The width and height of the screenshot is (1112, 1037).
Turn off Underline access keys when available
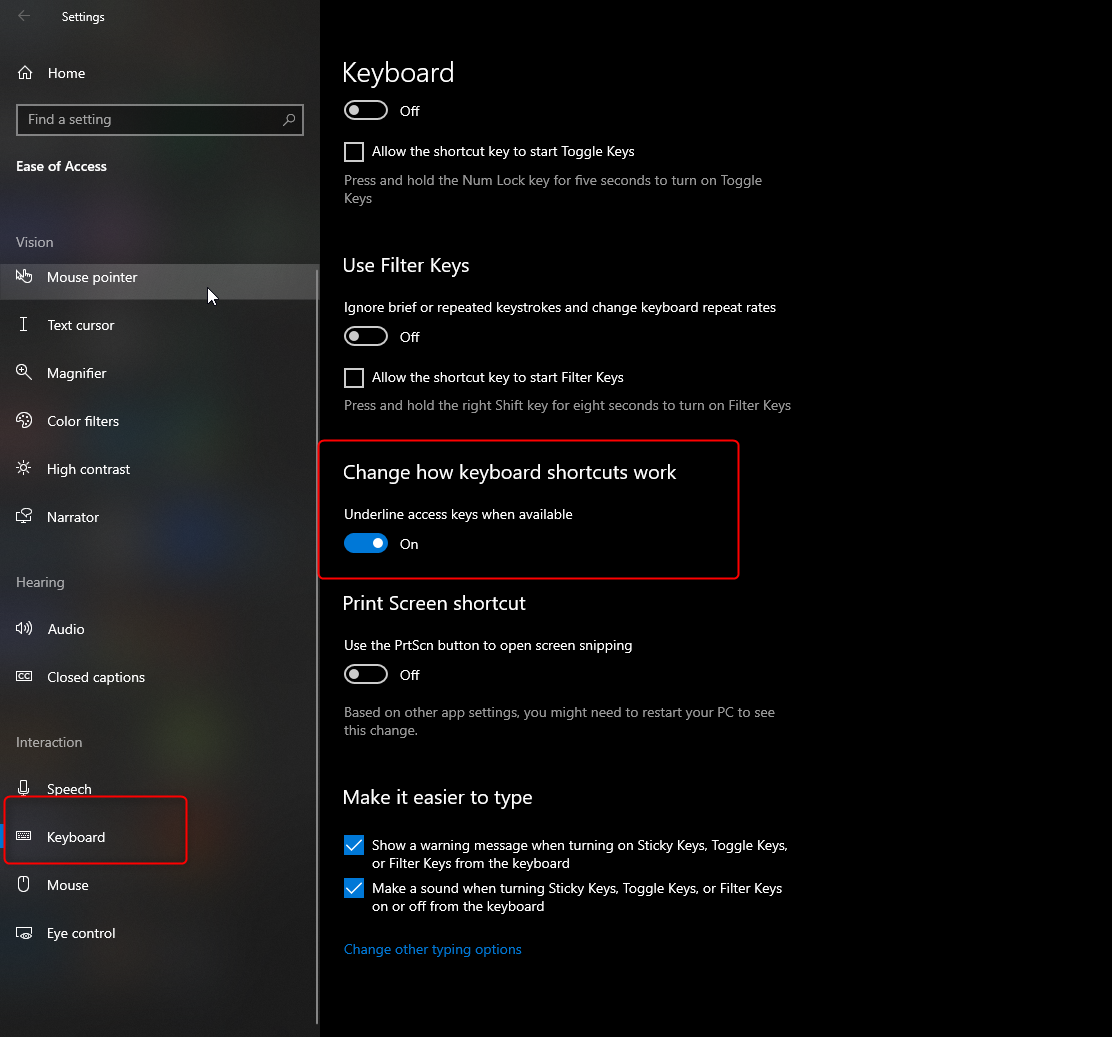(x=366, y=543)
